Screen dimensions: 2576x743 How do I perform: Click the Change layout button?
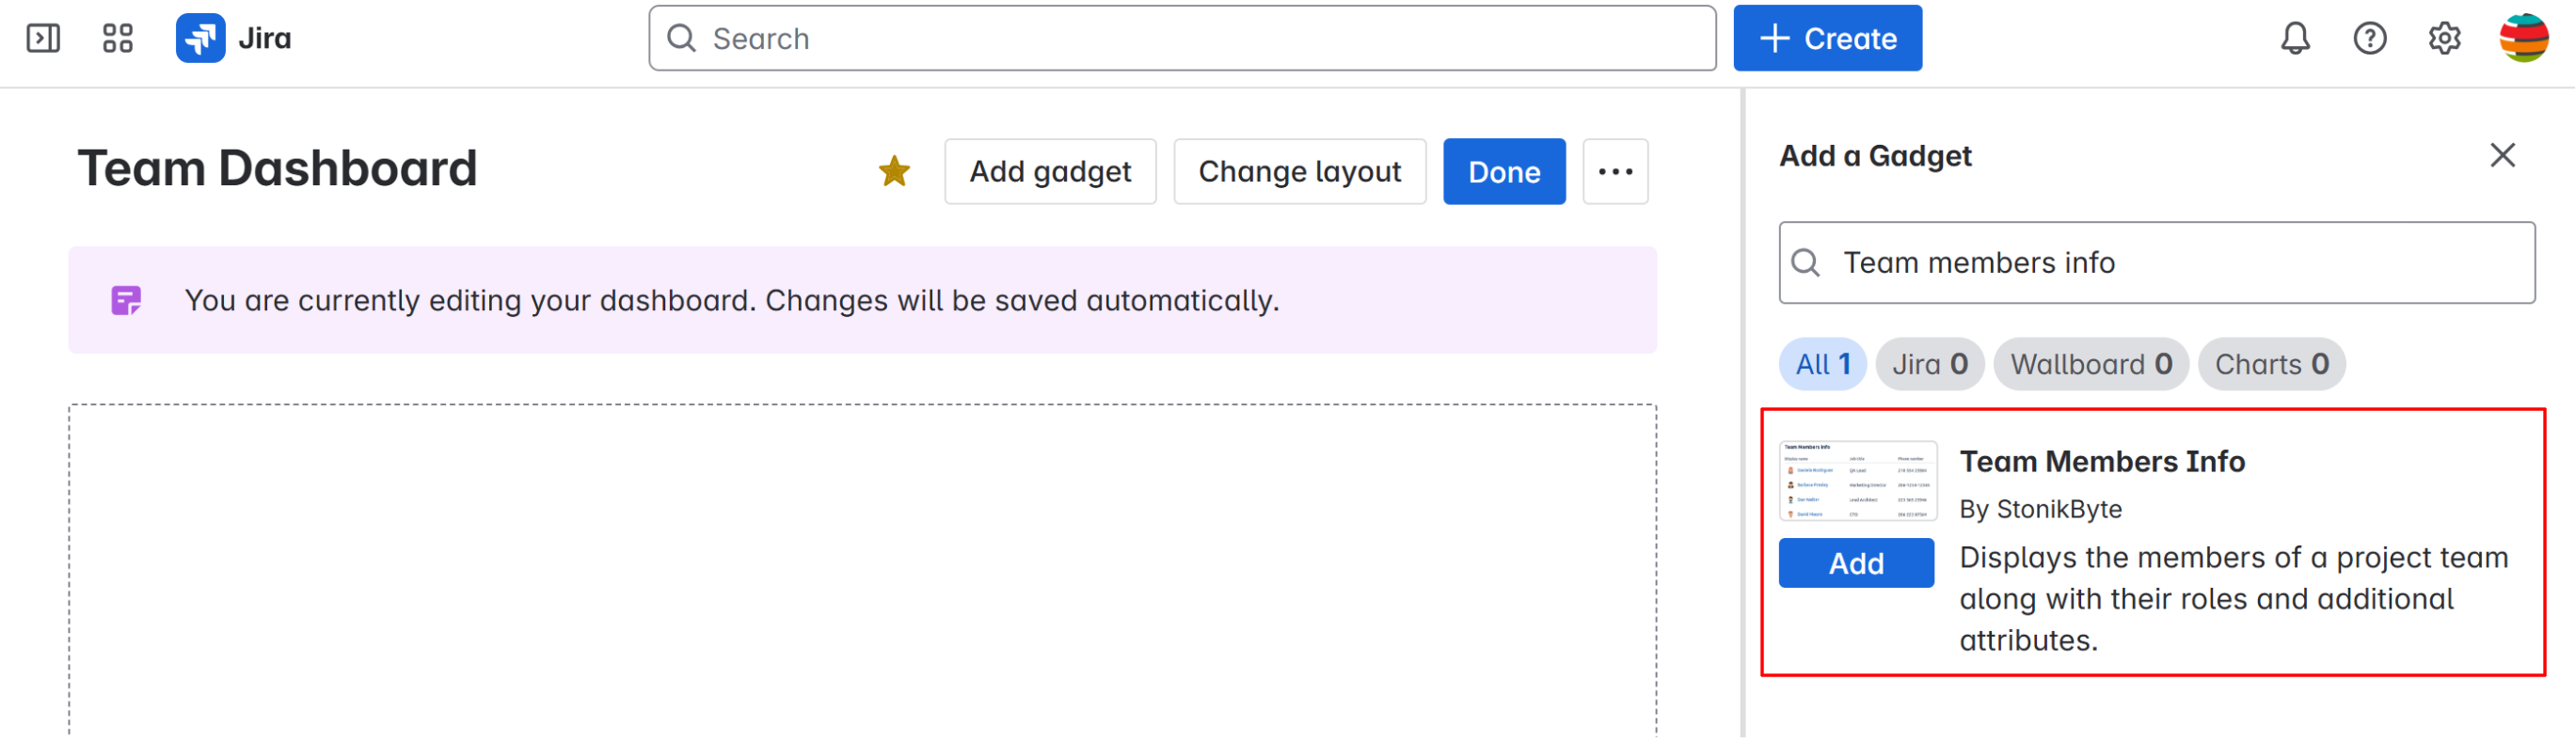tap(1299, 172)
